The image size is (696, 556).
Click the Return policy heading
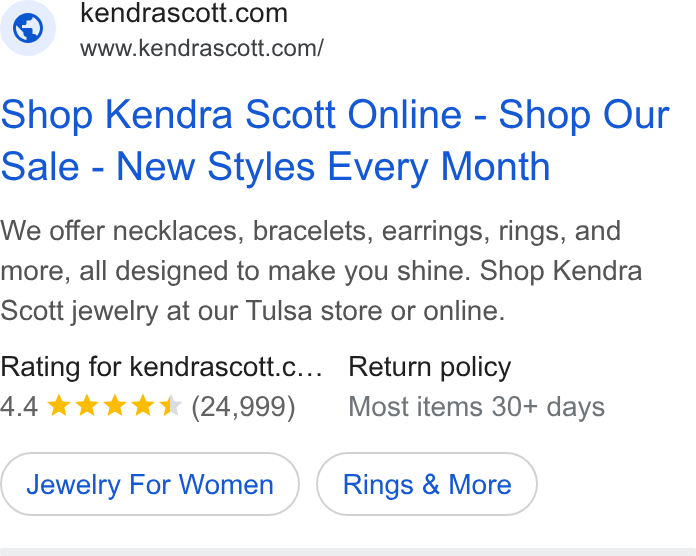(x=430, y=367)
